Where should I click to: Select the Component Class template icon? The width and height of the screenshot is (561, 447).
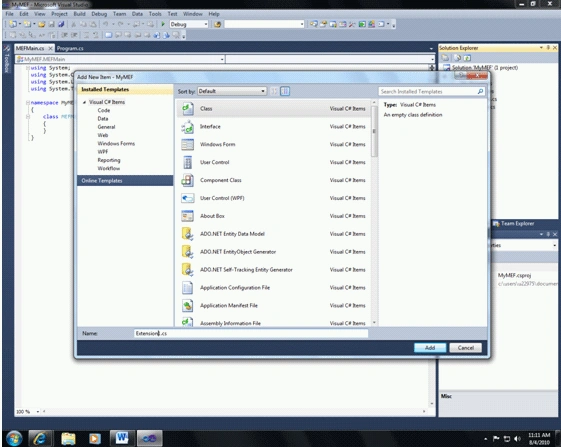[x=187, y=180]
